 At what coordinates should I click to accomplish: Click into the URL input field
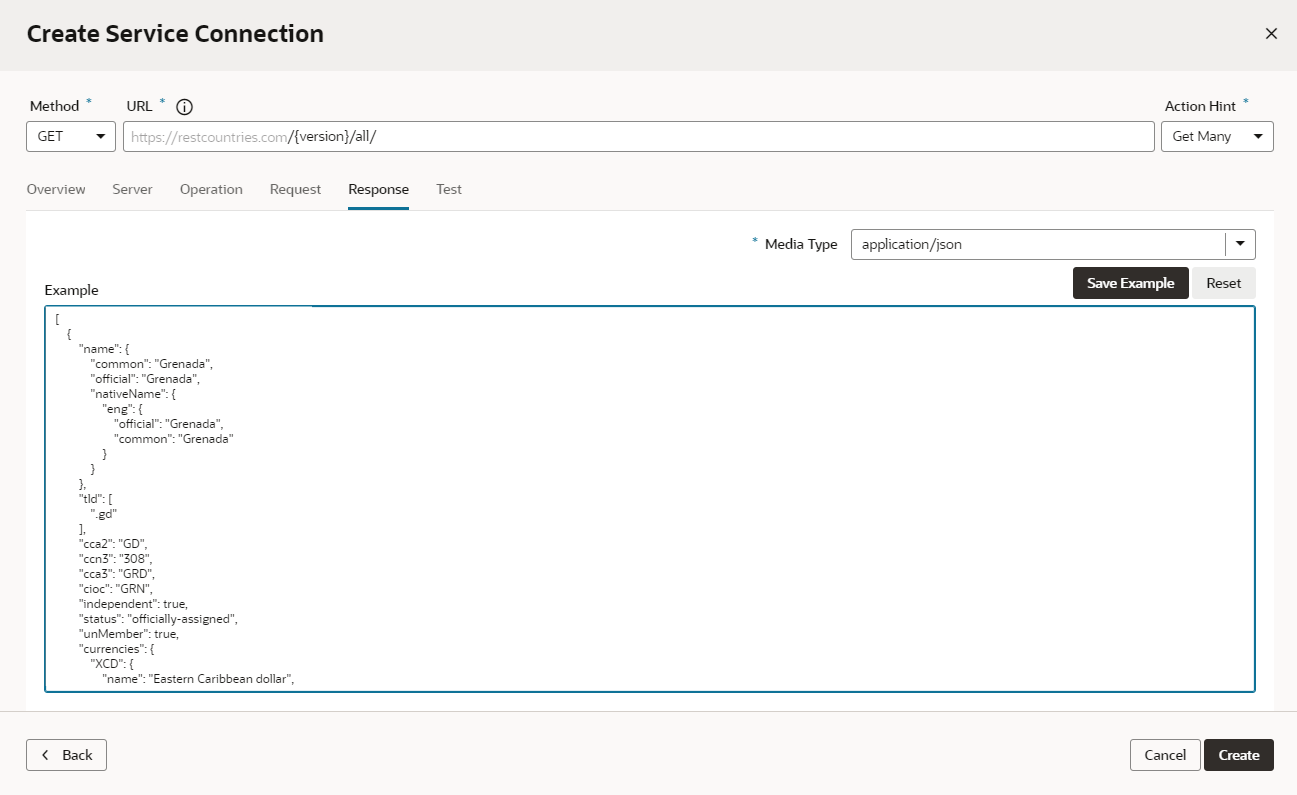639,136
